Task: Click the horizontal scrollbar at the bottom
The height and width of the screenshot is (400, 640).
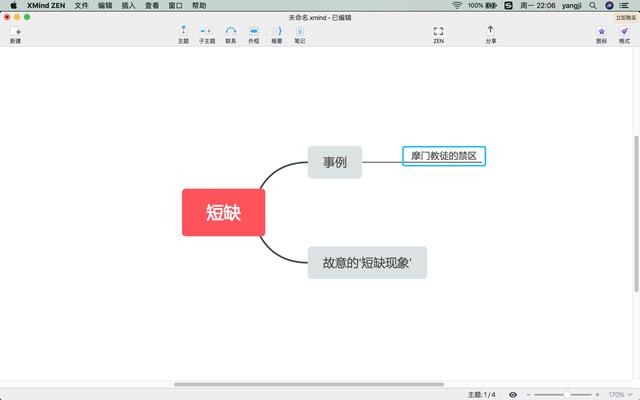Action: [309, 384]
